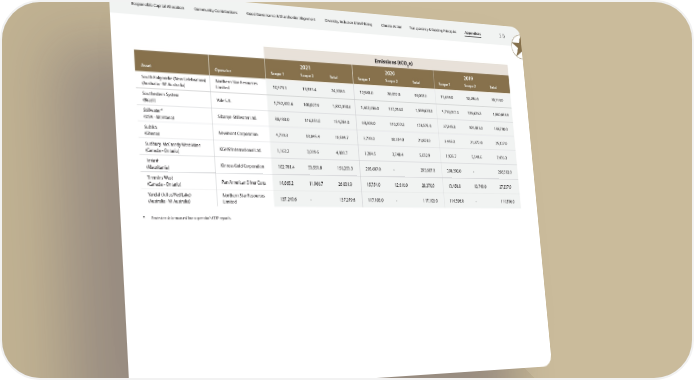Select the Good Governance & Shareholder Alignment tab
The height and width of the screenshot is (380, 694).
point(281,17)
